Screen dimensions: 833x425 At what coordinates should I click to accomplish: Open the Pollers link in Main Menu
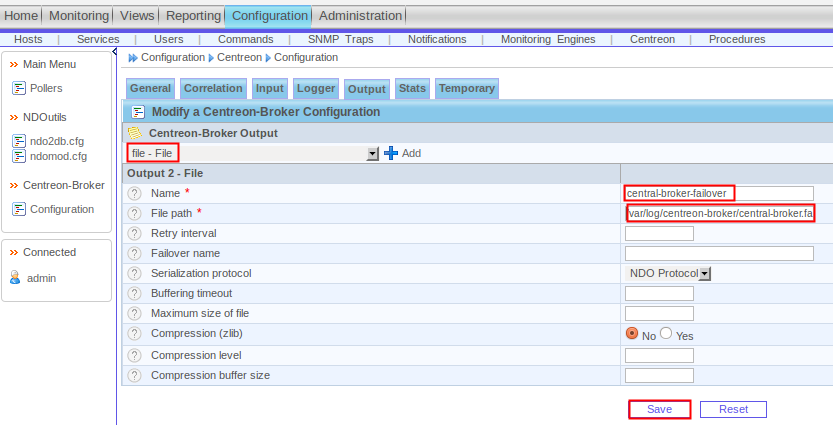[x=46, y=88]
